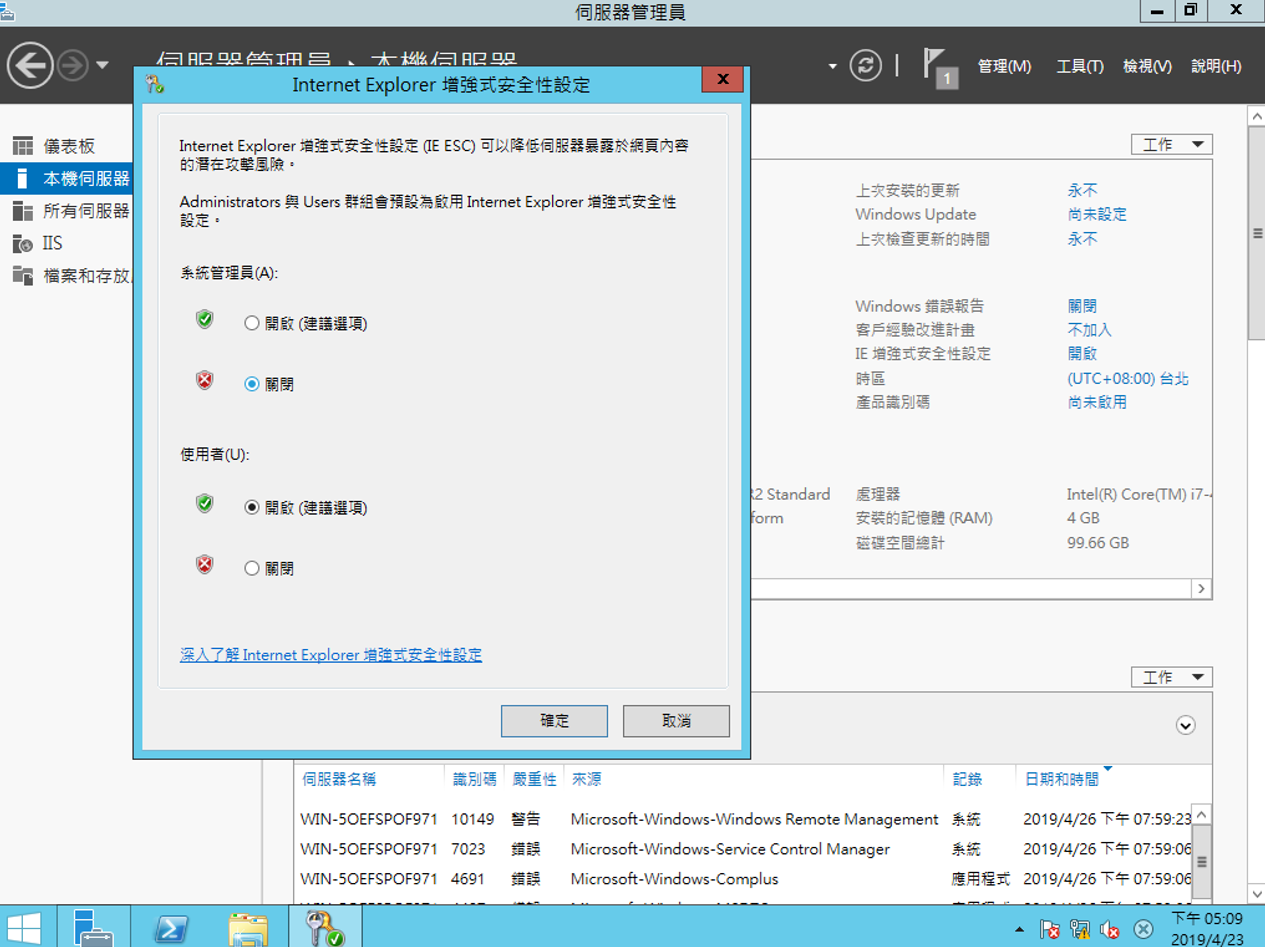
Task: Click the (UTC+08:00) 台北 time zone link
Action: click(1128, 379)
